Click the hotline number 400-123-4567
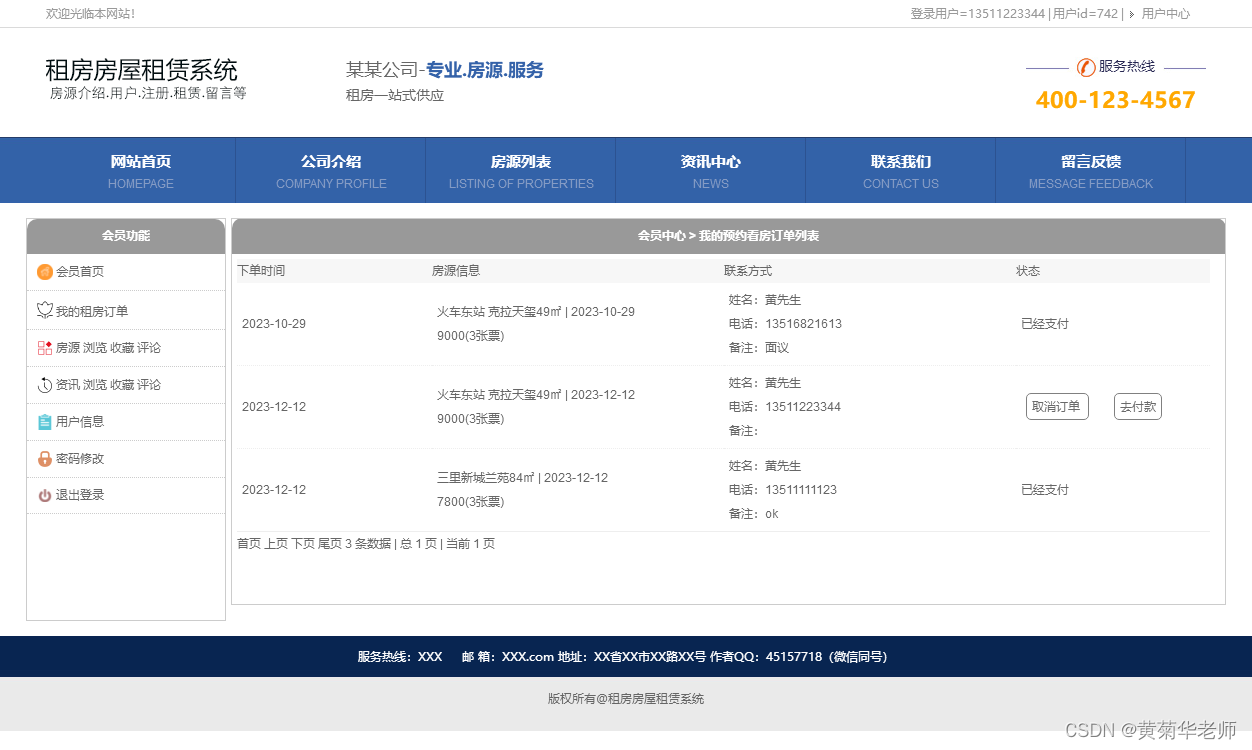This screenshot has height=750, width=1252. coord(1114,100)
